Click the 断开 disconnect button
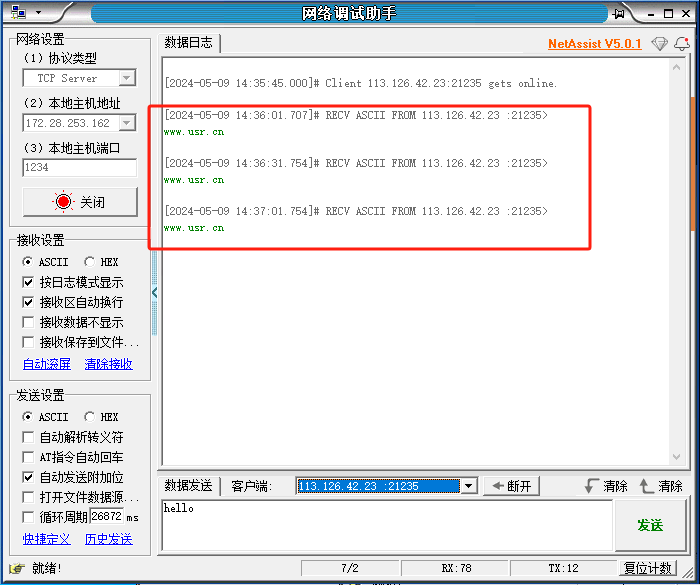Screen dimensions: 700x585 pyautogui.click(x=512, y=486)
